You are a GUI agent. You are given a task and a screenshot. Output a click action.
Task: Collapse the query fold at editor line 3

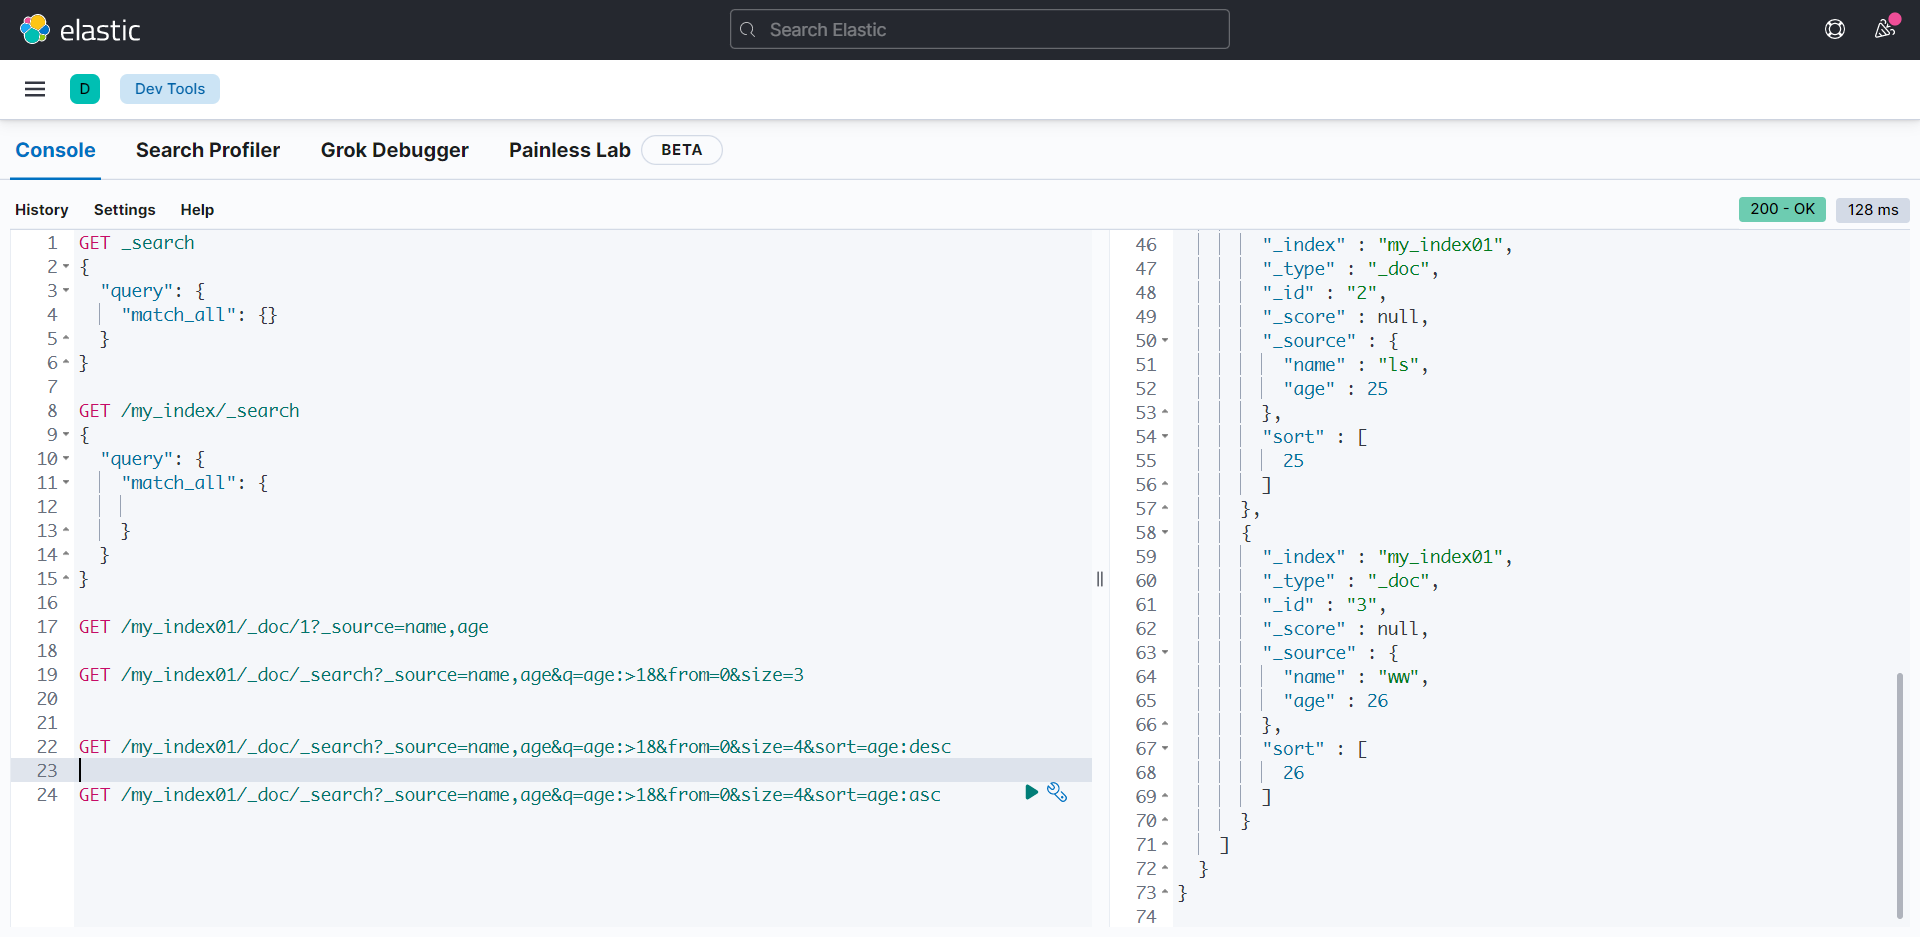tap(66, 291)
